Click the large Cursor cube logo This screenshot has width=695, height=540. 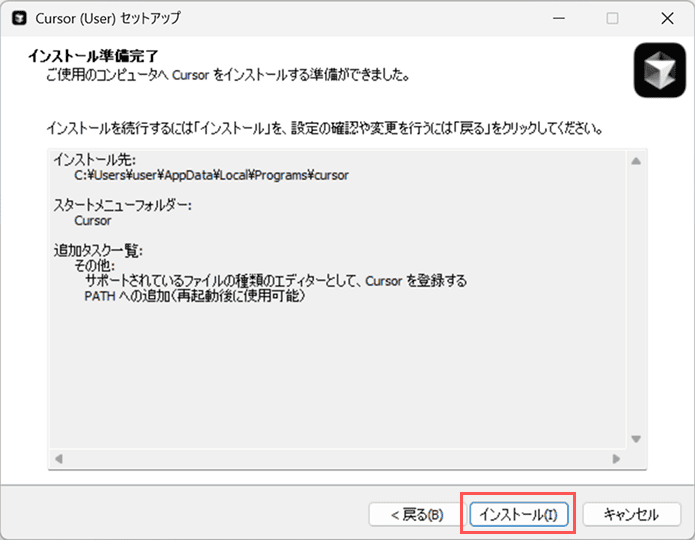coord(660,70)
